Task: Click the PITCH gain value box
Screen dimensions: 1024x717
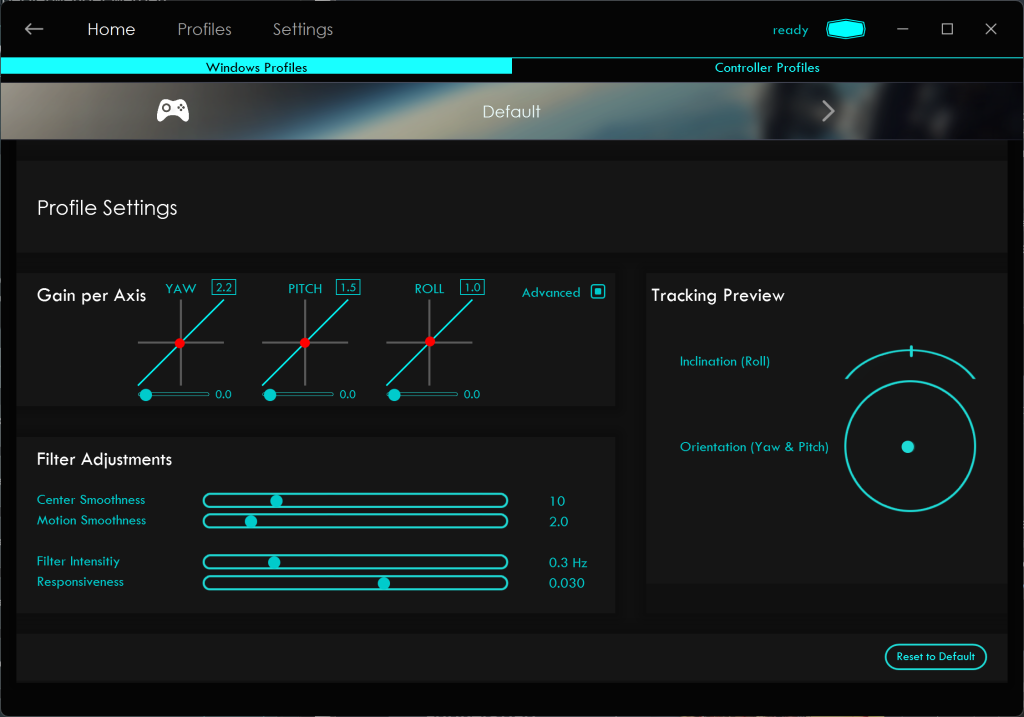Action: tap(348, 287)
